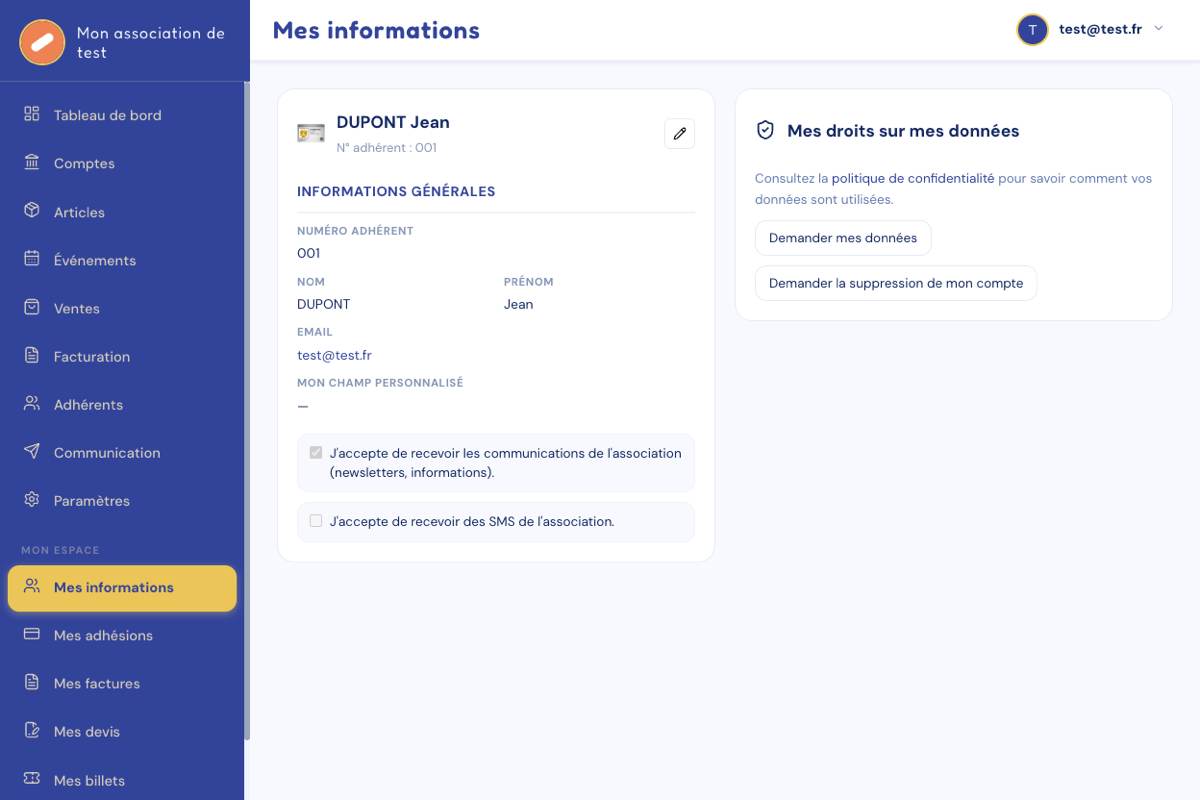Image resolution: width=1200 pixels, height=800 pixels.
Task: Open Mes adhésions page
Action: point(122,635)
